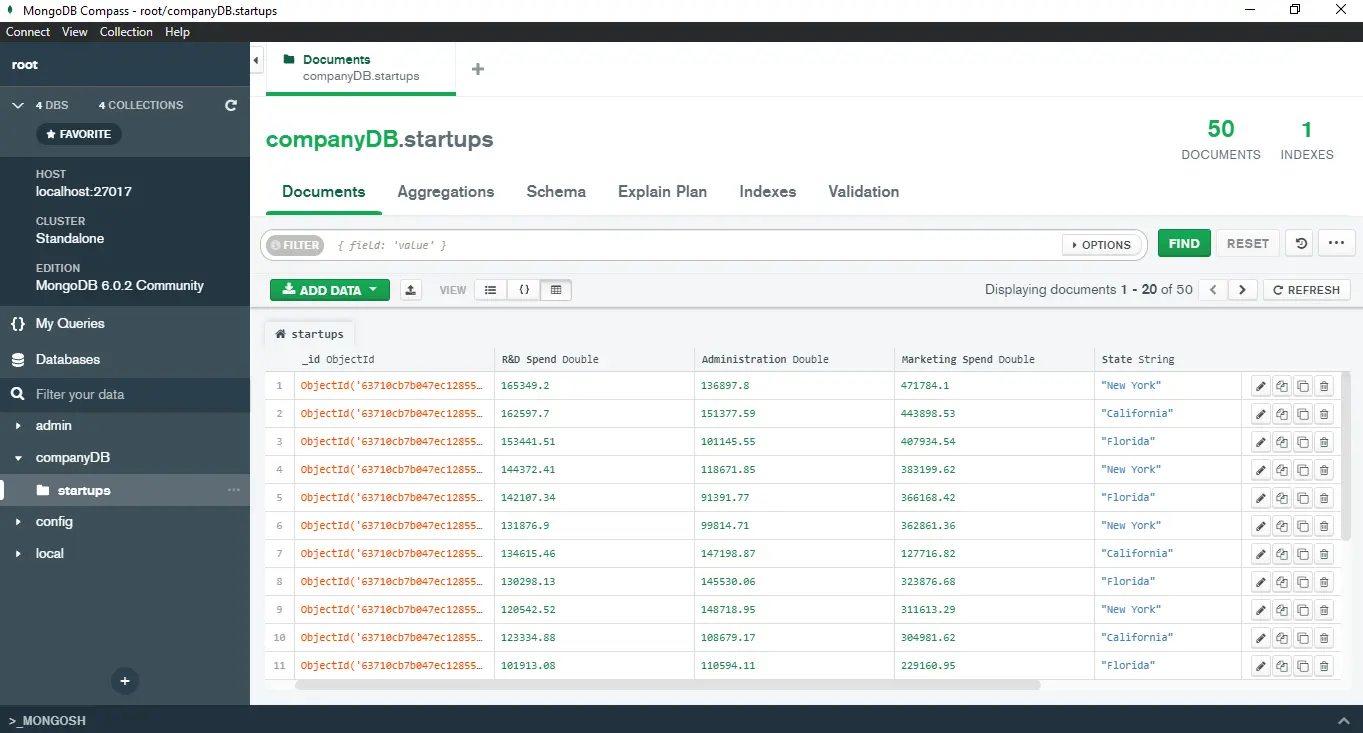
Task: Click the vertical table scrollbar
Action: 1346,456
